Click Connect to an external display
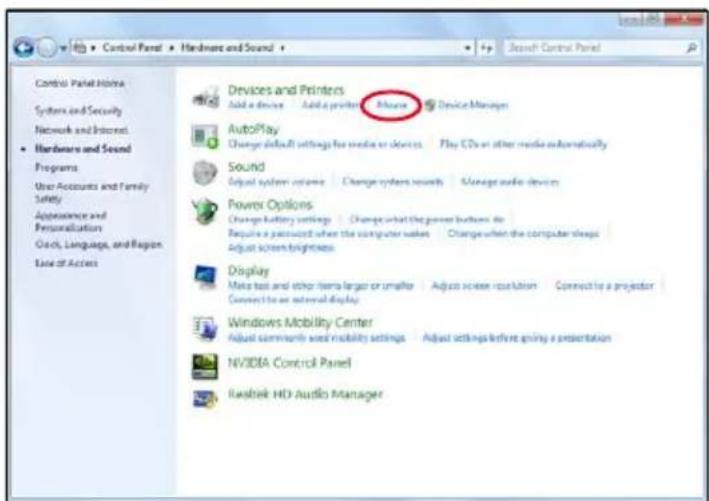709x501 pixels. click(293, 299)
